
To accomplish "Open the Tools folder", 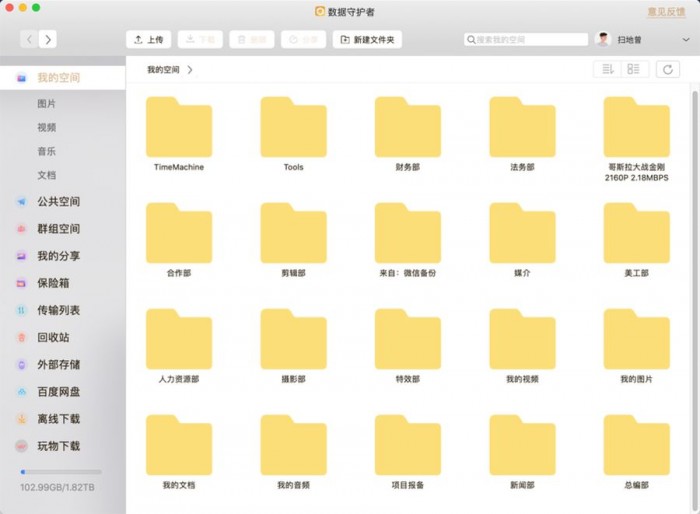I will coord(293,127).
